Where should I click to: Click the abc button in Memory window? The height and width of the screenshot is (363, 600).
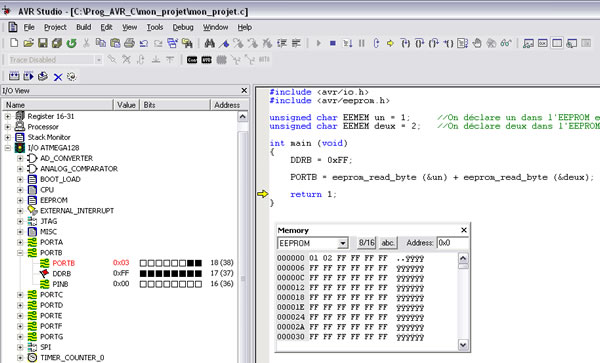pyautogui.click(x=388, y=243)
